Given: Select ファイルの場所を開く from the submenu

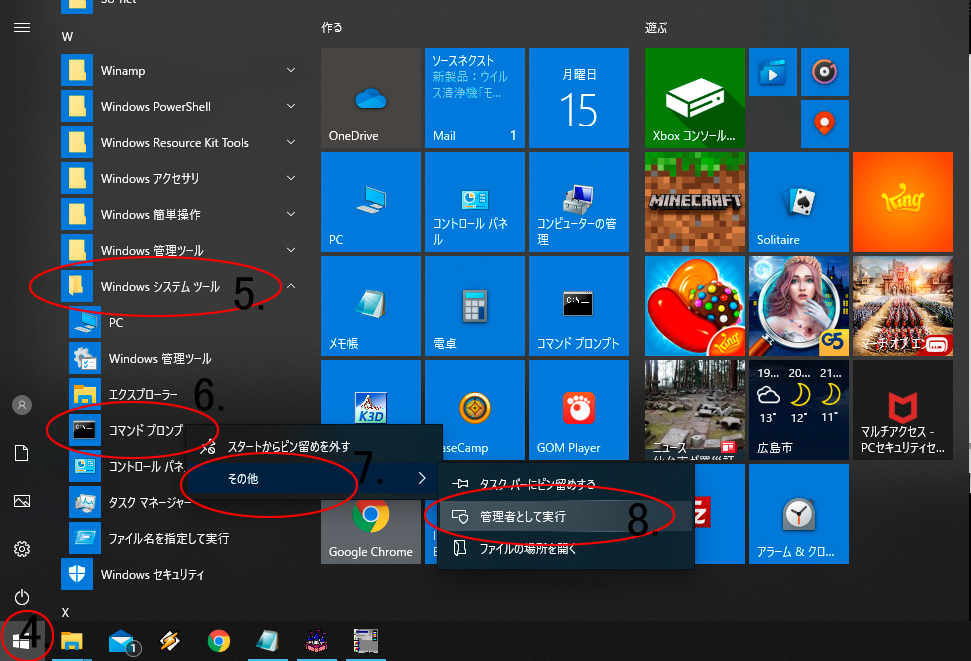Looking at the screenshot, I should pos(565,548).
